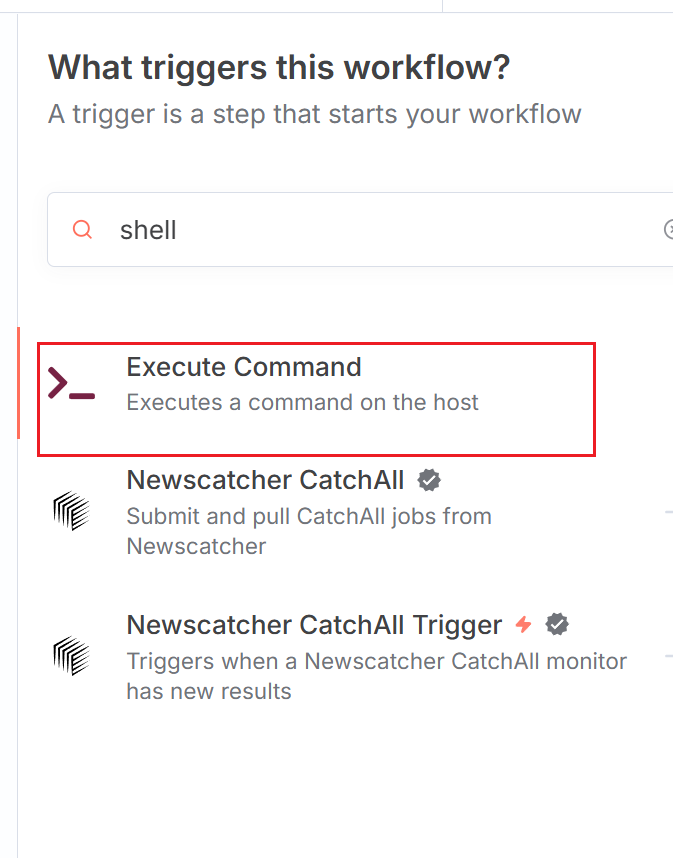Clear the search text with the X icon
This screenshot has height=858, width=673.
(668, 230)
